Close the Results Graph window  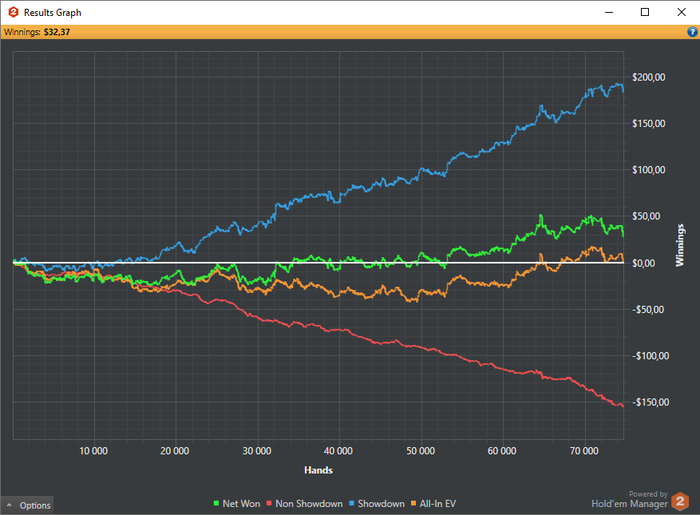(681, 12)
